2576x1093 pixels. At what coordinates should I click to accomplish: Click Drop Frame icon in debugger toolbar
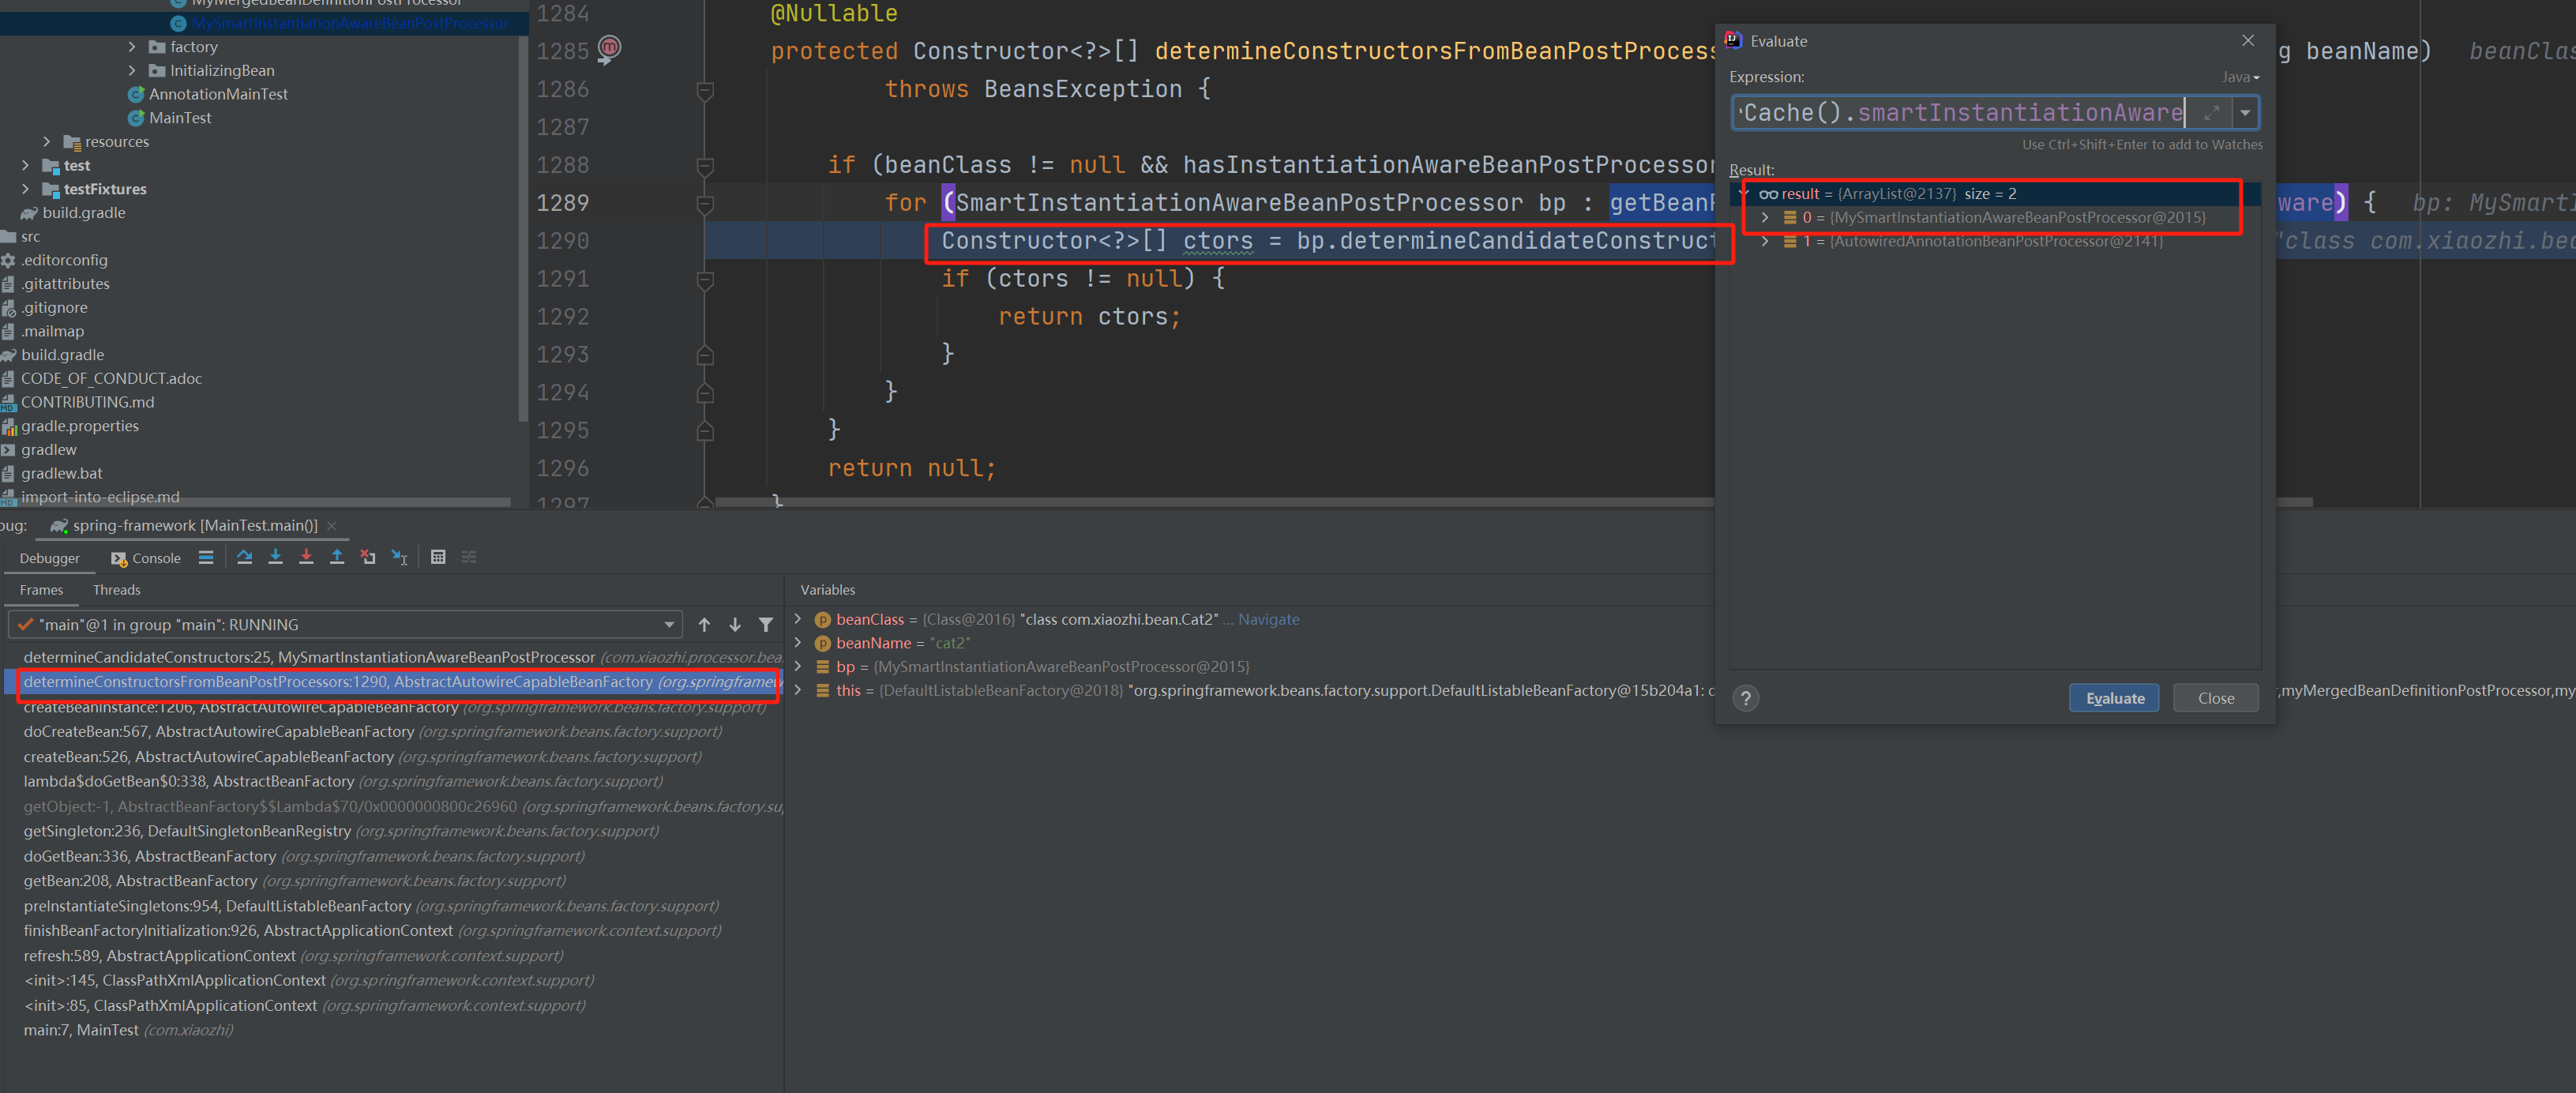coord(368,557)
